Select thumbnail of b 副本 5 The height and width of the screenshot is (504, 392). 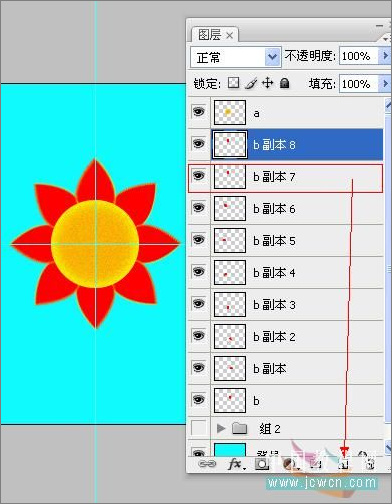[230, 240]
